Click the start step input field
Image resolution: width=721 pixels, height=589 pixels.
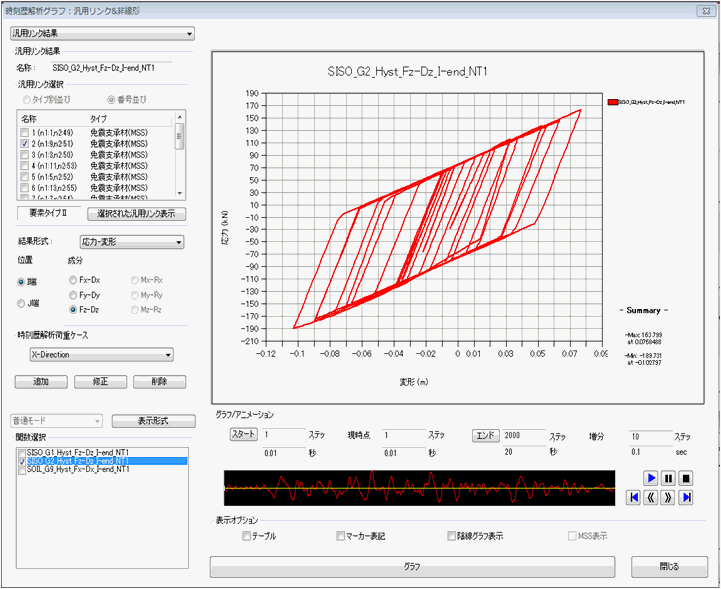coord(283,435)
